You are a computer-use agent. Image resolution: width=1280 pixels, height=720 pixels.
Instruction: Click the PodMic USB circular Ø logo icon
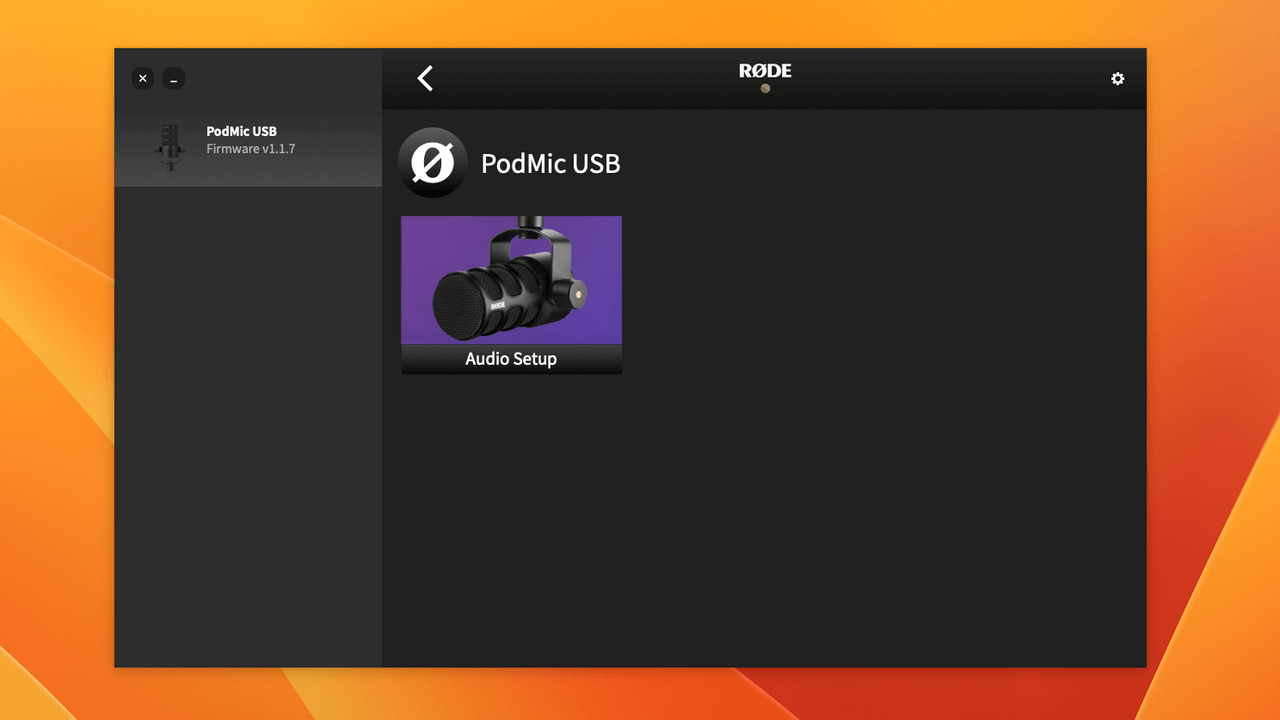[432, 162]
